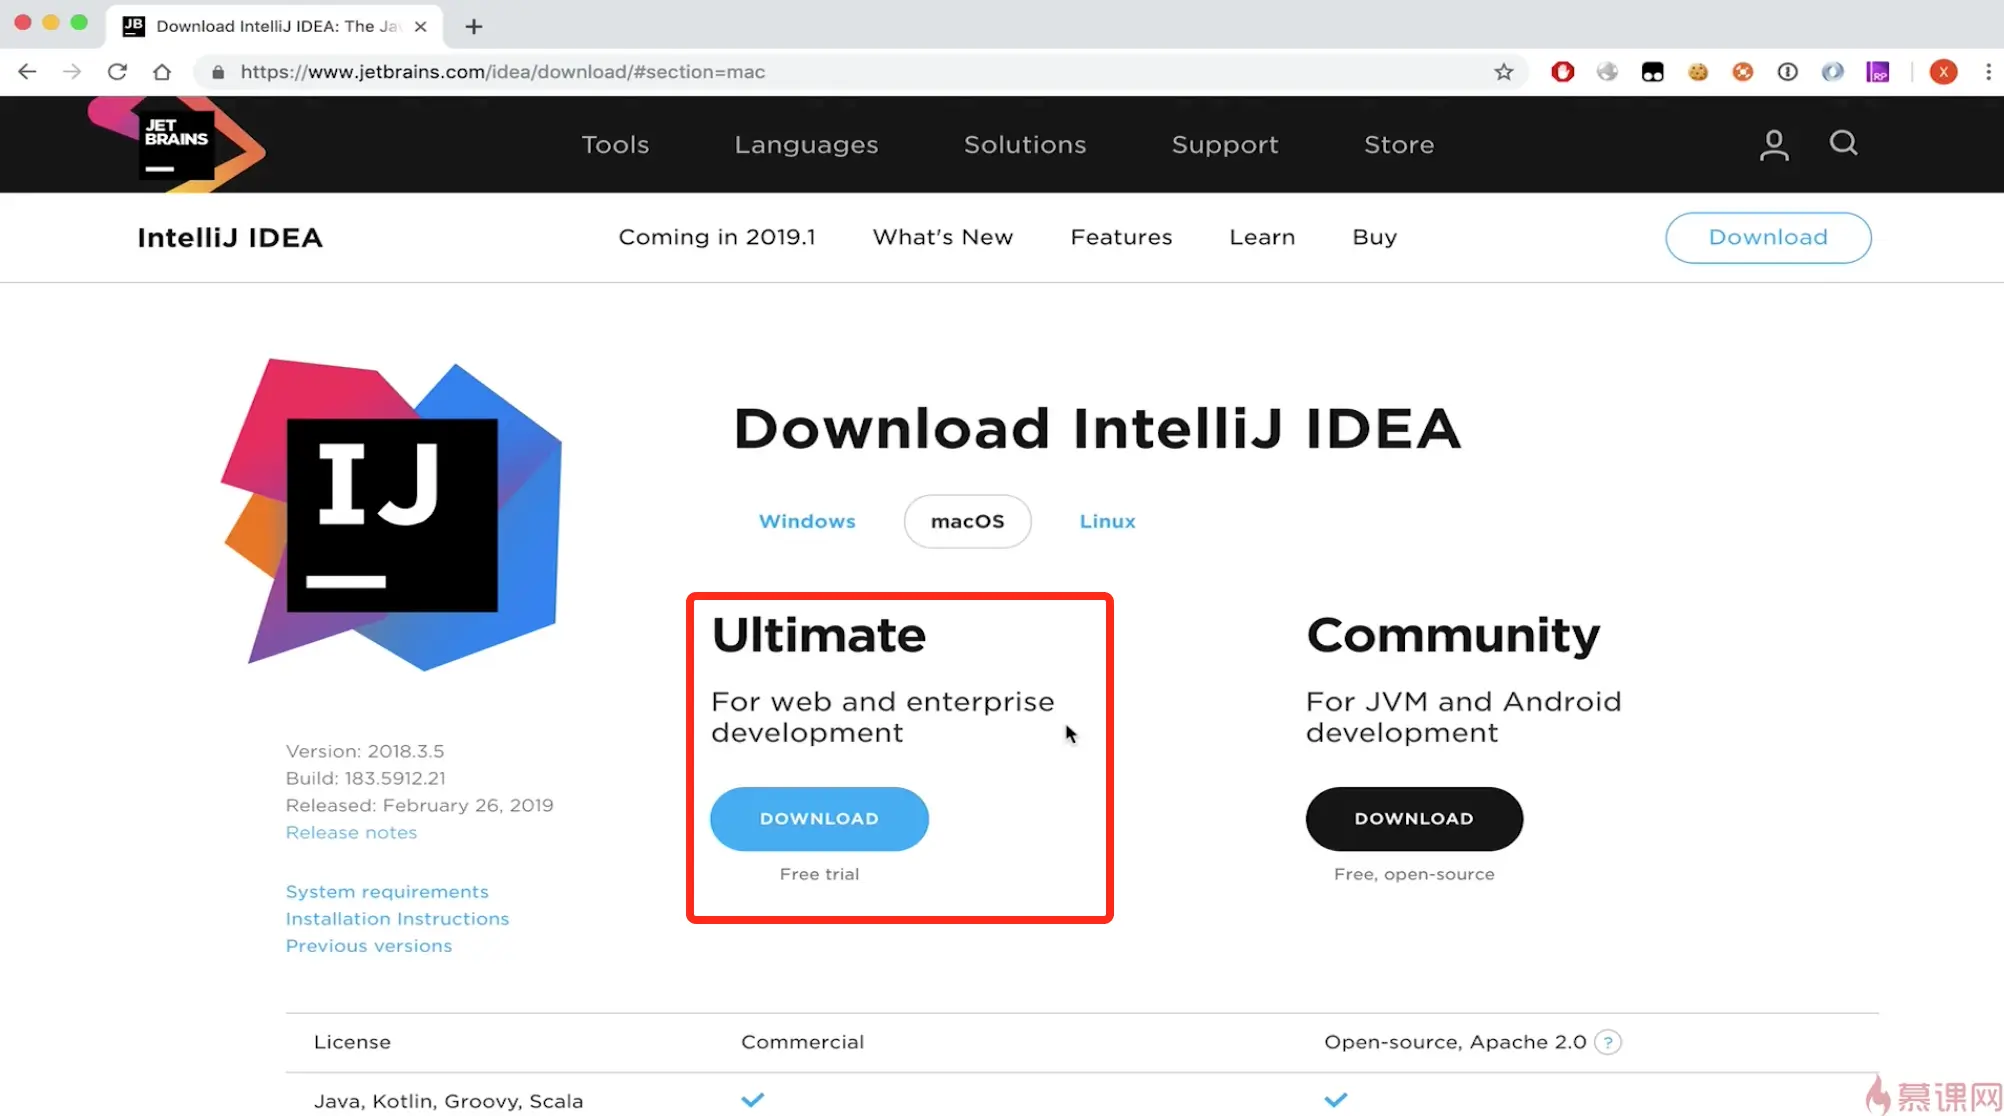Select the Windows platform option
2004x1116 pixels.
(x=807, y=521)
